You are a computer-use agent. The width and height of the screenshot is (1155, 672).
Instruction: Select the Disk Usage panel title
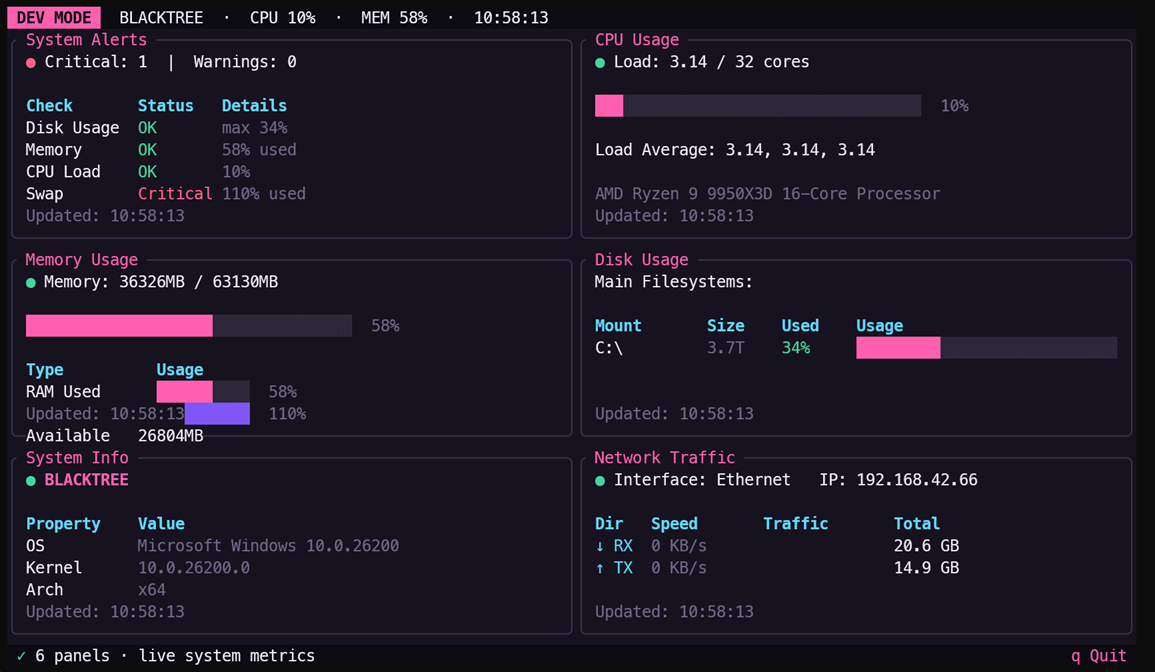(x=642, y=260)
